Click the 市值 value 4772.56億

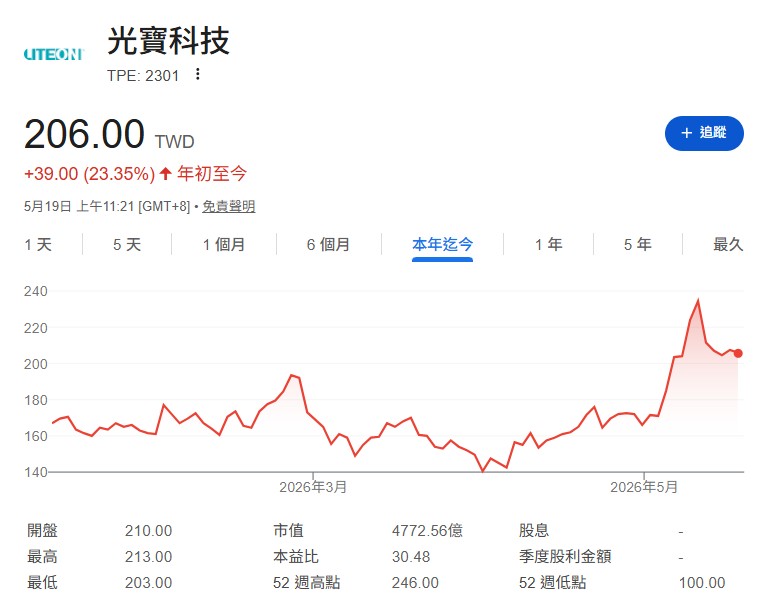pyautogui.click(x=427, y=530)
